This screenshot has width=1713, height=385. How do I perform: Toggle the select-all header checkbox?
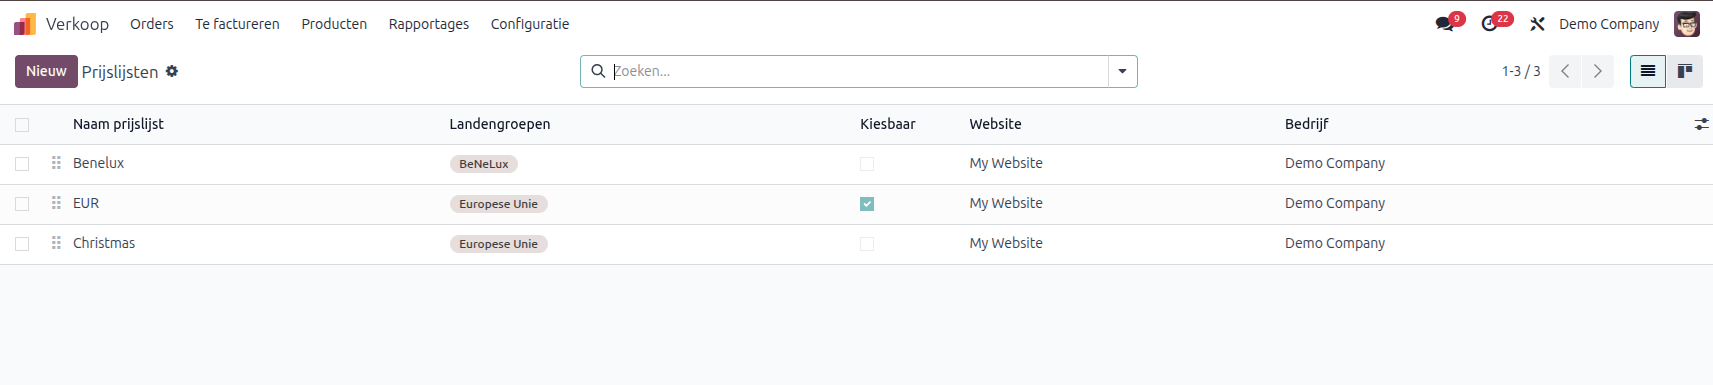pos(22,125)
